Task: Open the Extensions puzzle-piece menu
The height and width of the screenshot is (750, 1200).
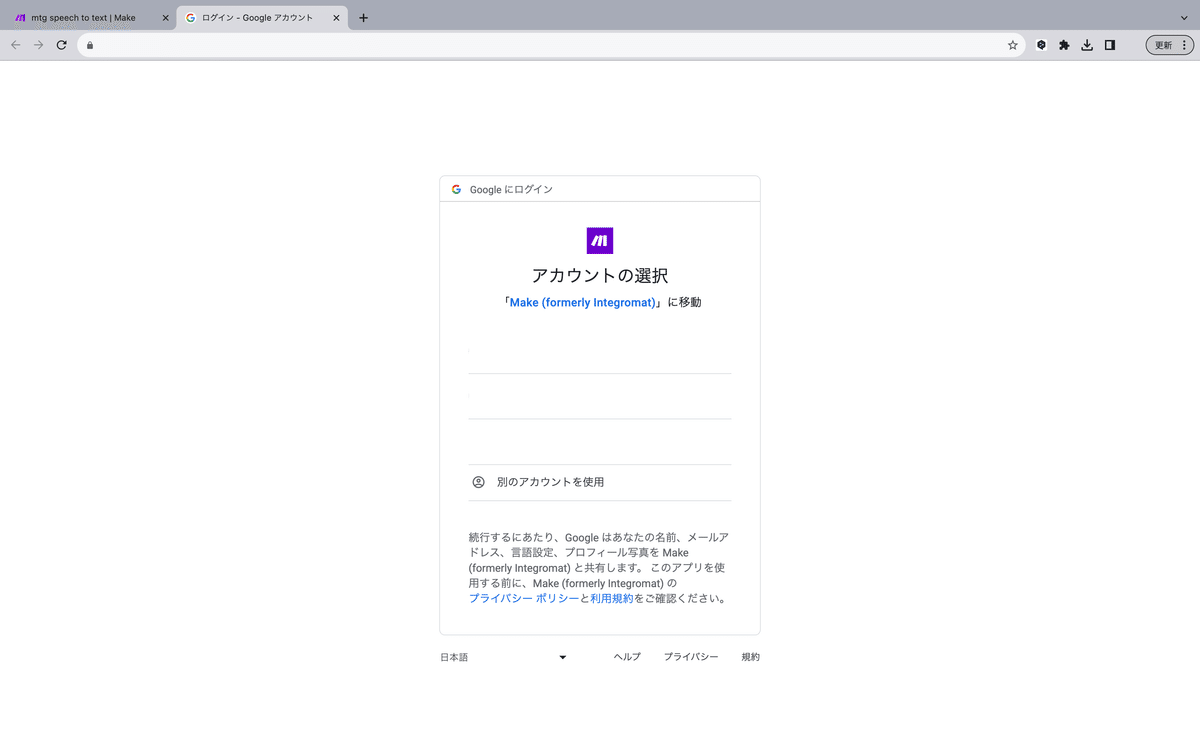Action: [x=1064, y=45]
